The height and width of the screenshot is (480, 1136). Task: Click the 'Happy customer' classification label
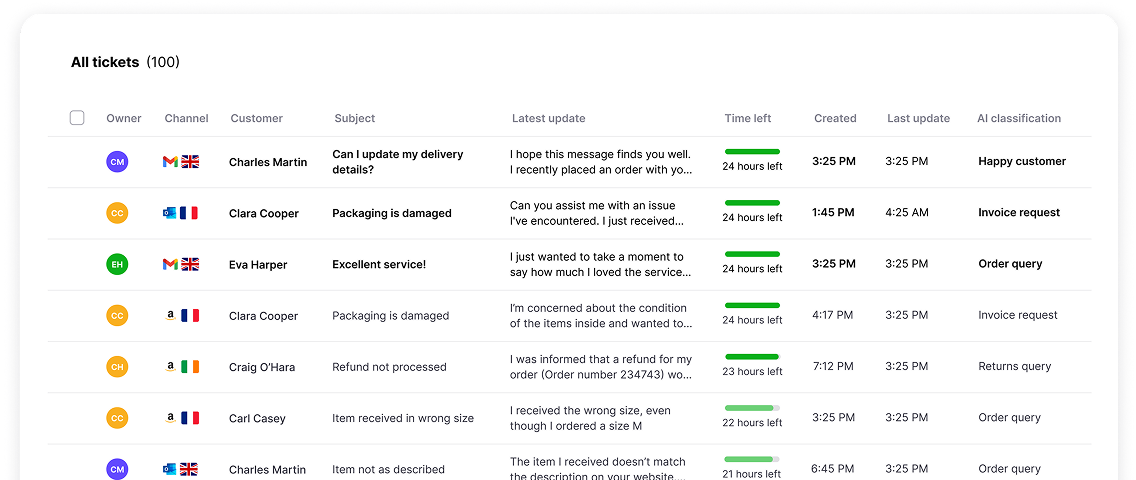click(1022, 161)
